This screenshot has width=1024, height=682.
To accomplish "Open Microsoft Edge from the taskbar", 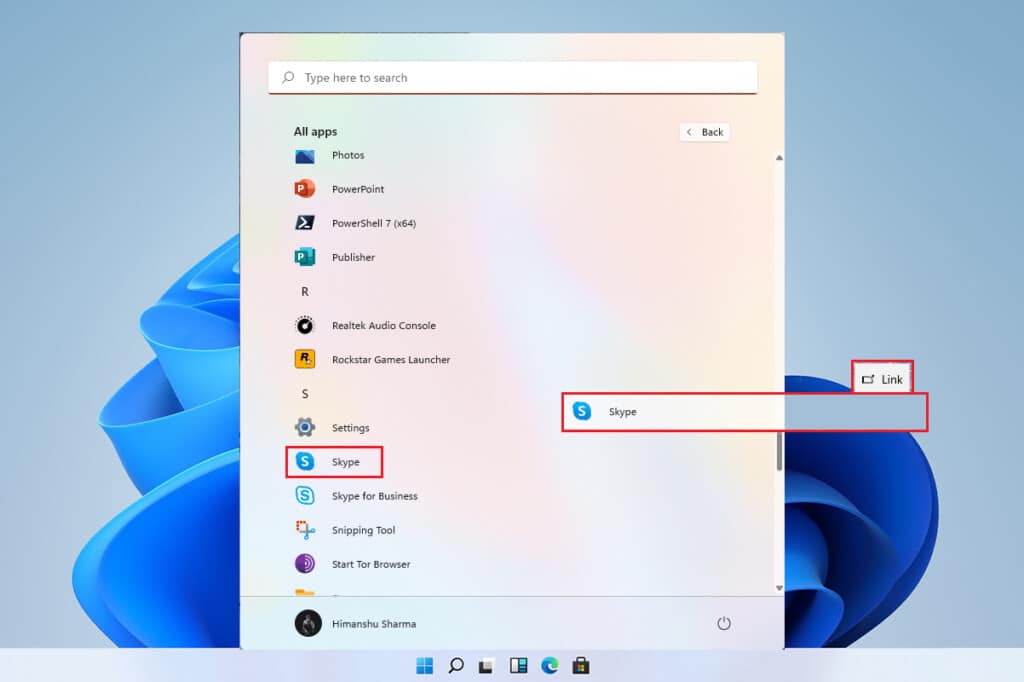I will click(549, 665).
